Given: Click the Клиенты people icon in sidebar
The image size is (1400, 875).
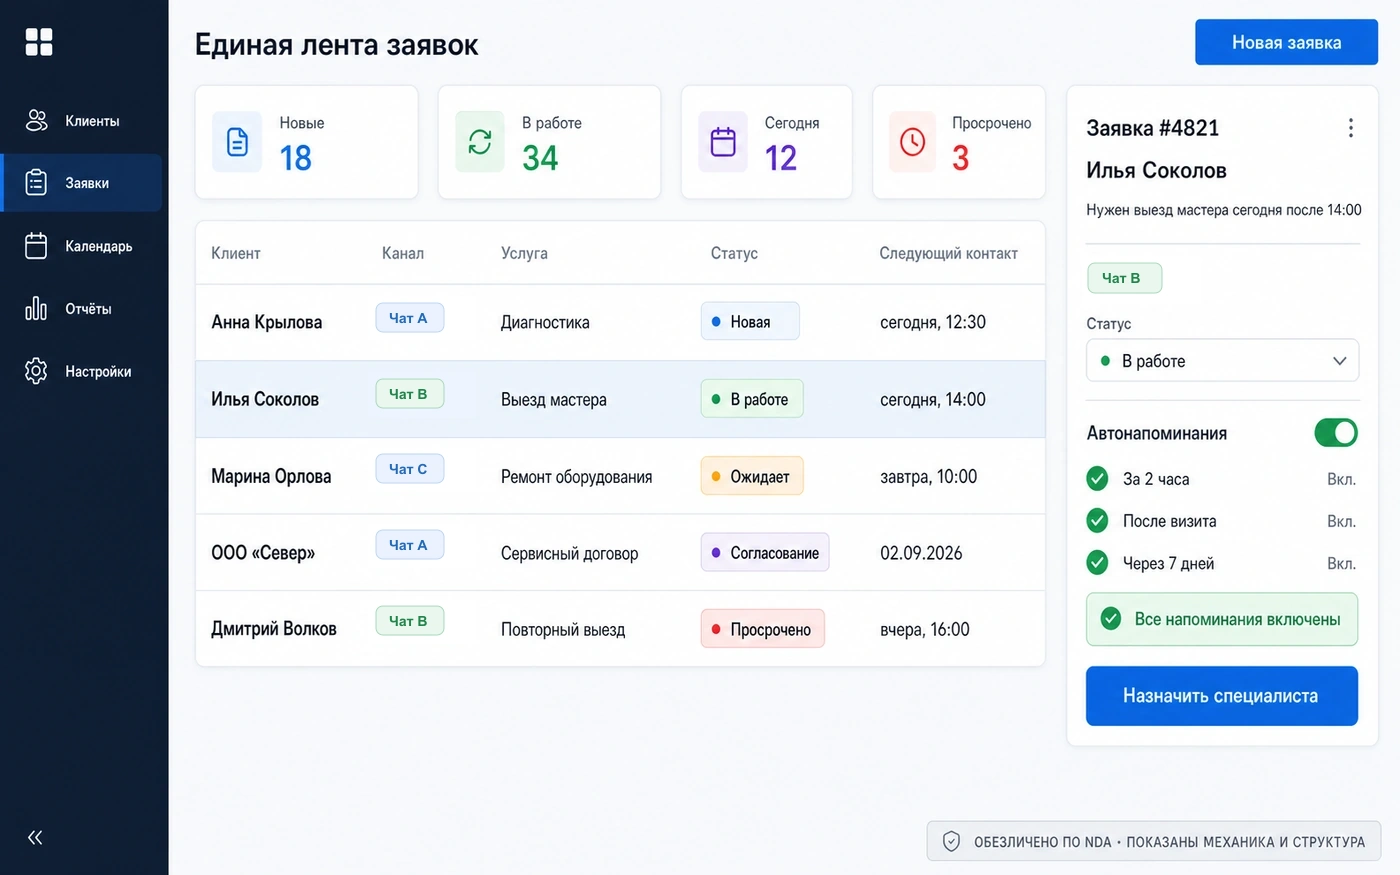Looking at the screenshot, I should (36, 121).
